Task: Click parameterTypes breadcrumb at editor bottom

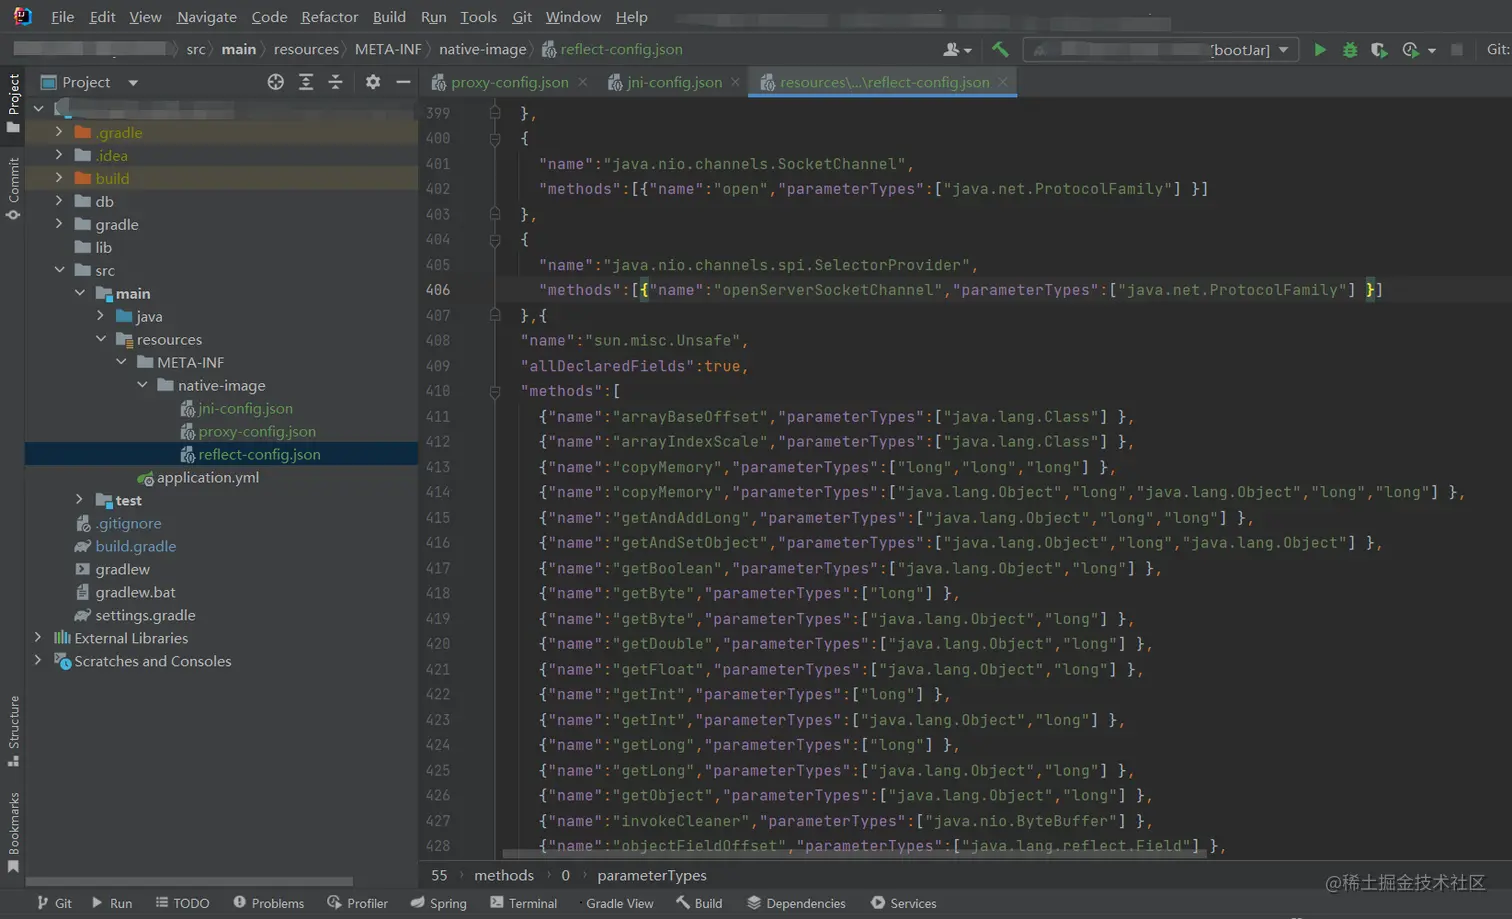Action: click(x=652, y=875)
